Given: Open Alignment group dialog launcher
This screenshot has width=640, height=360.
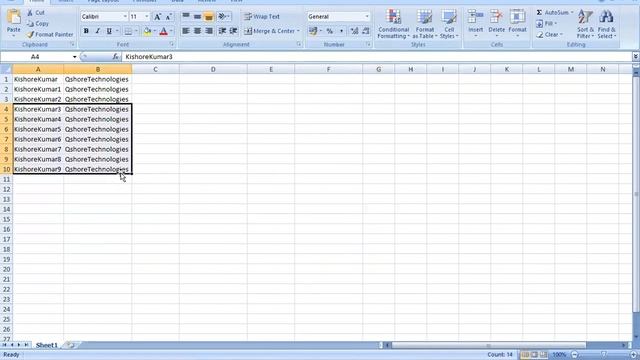Looking at the screenshot, I should pyautogui.click(x=299, y=44).
